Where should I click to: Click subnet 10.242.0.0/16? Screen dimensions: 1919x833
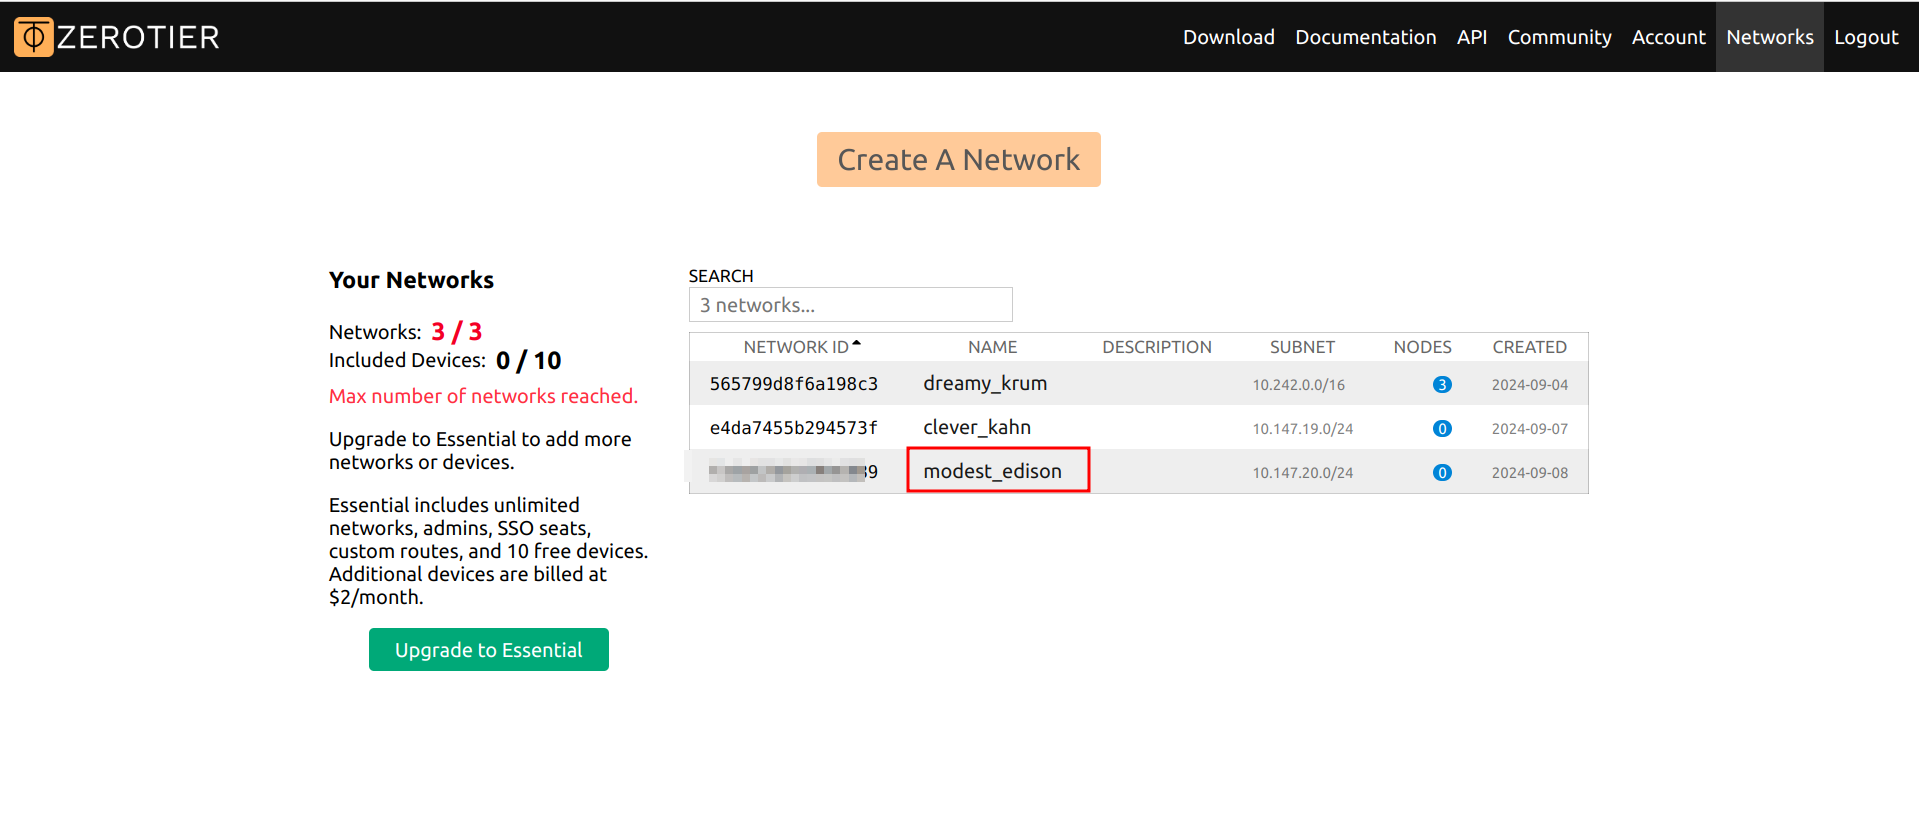1298,385
